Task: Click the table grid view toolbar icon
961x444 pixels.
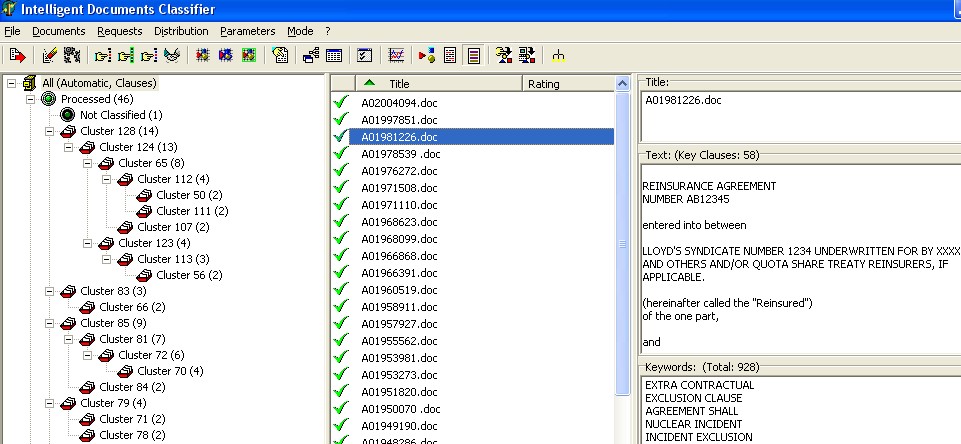Action: (x=334, y=56)
